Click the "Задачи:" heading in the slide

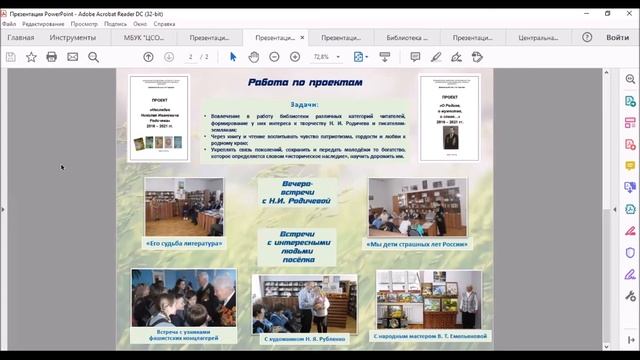tap(304, 104)
